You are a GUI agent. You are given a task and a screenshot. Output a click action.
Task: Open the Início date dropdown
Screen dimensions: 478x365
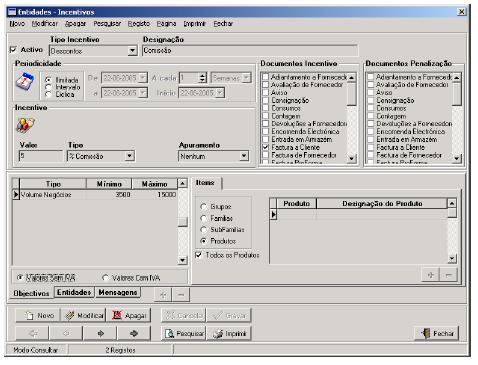click(220, 92)
